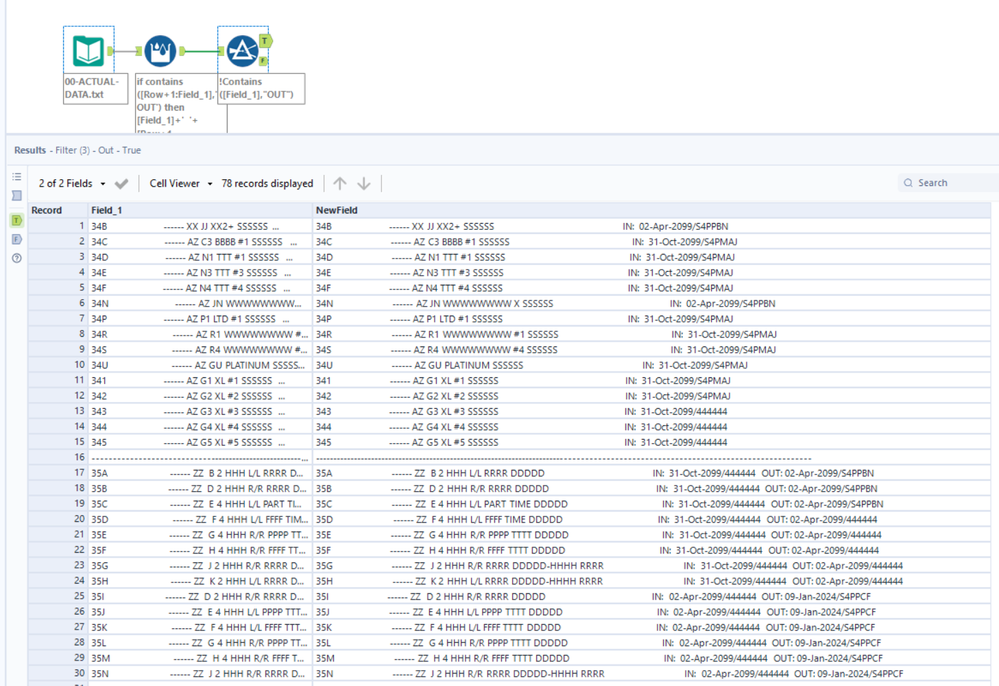Click the Record column header
Image resolution: width=999 pixels, height=686 pixels.
pyautogui.click(x=58, y=210)
